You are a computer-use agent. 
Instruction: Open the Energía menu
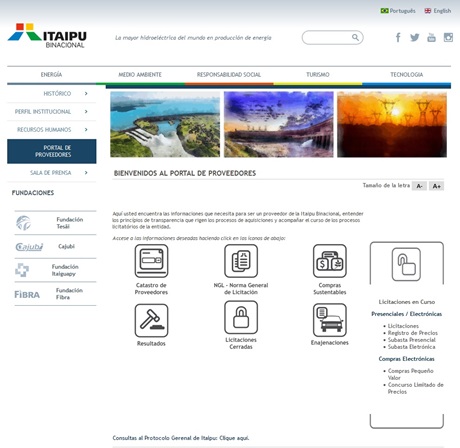click(x=51, y=74)
